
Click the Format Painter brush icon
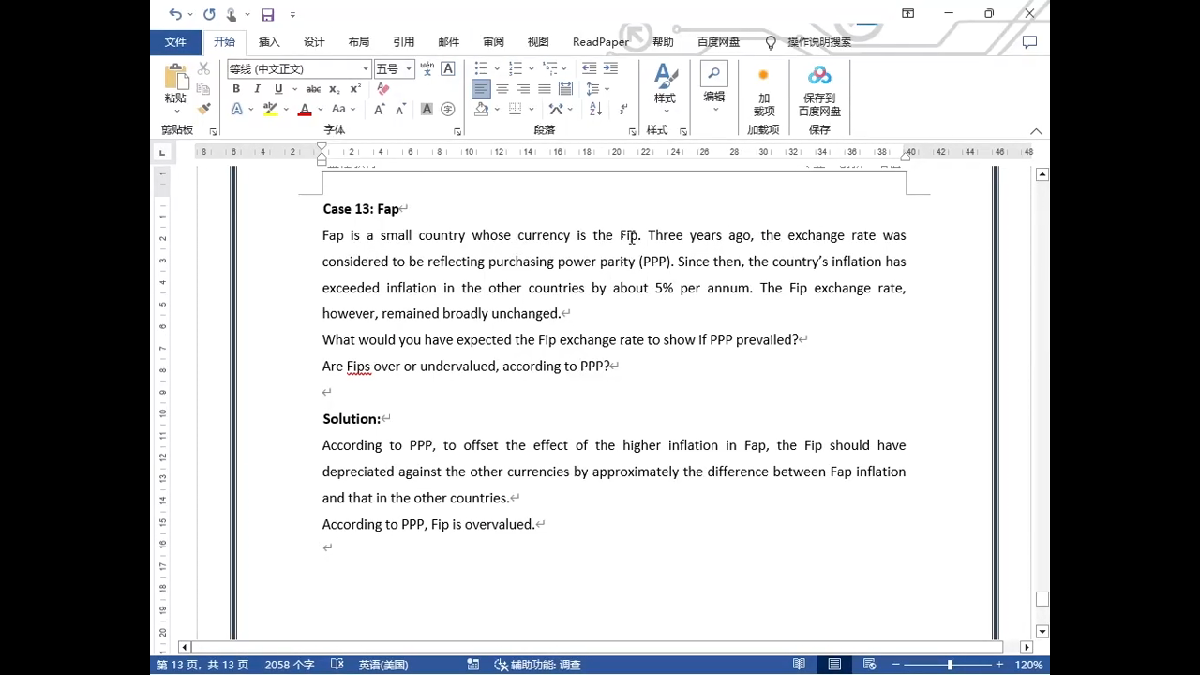204,108
